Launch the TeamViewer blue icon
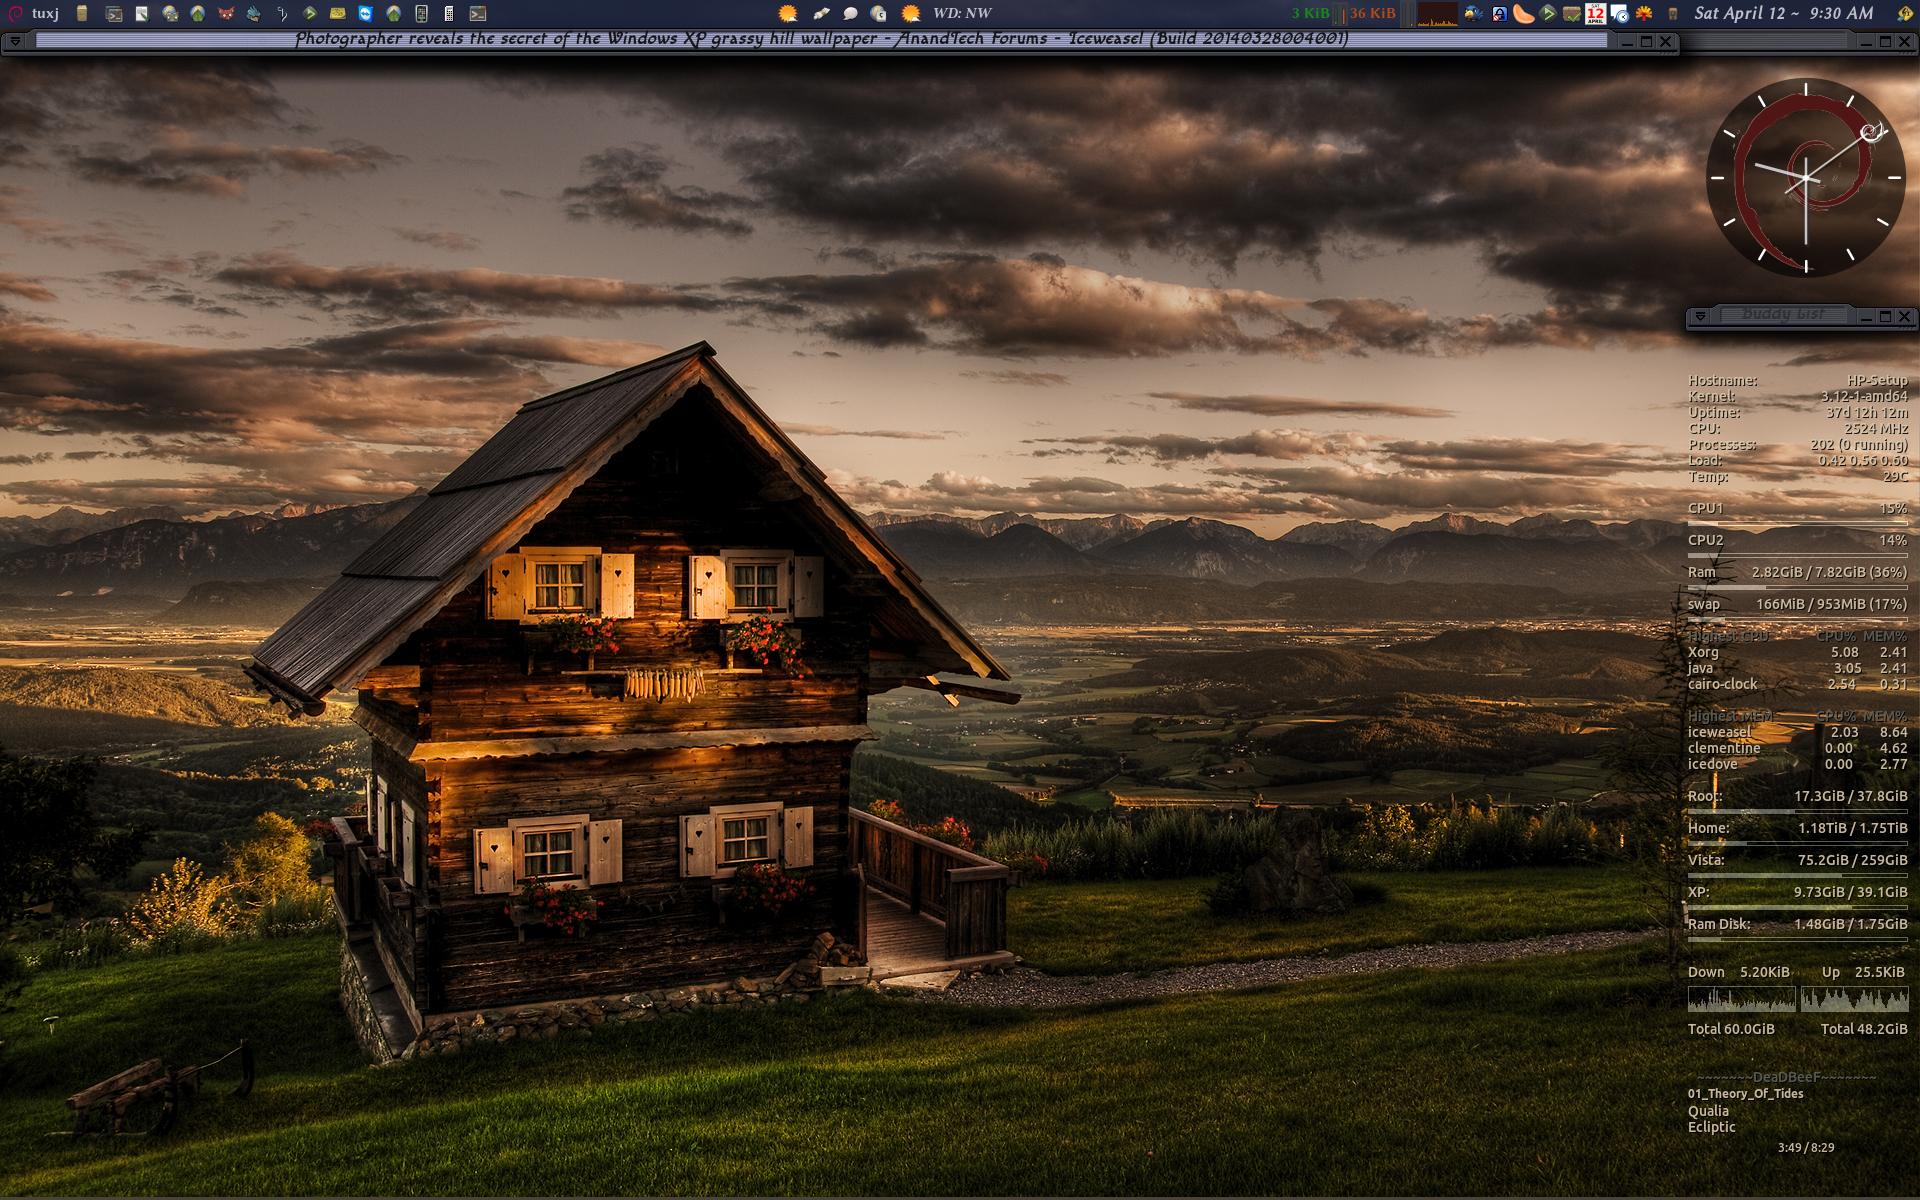This screenshot has height=1200, width=1920. pos(366,13)
